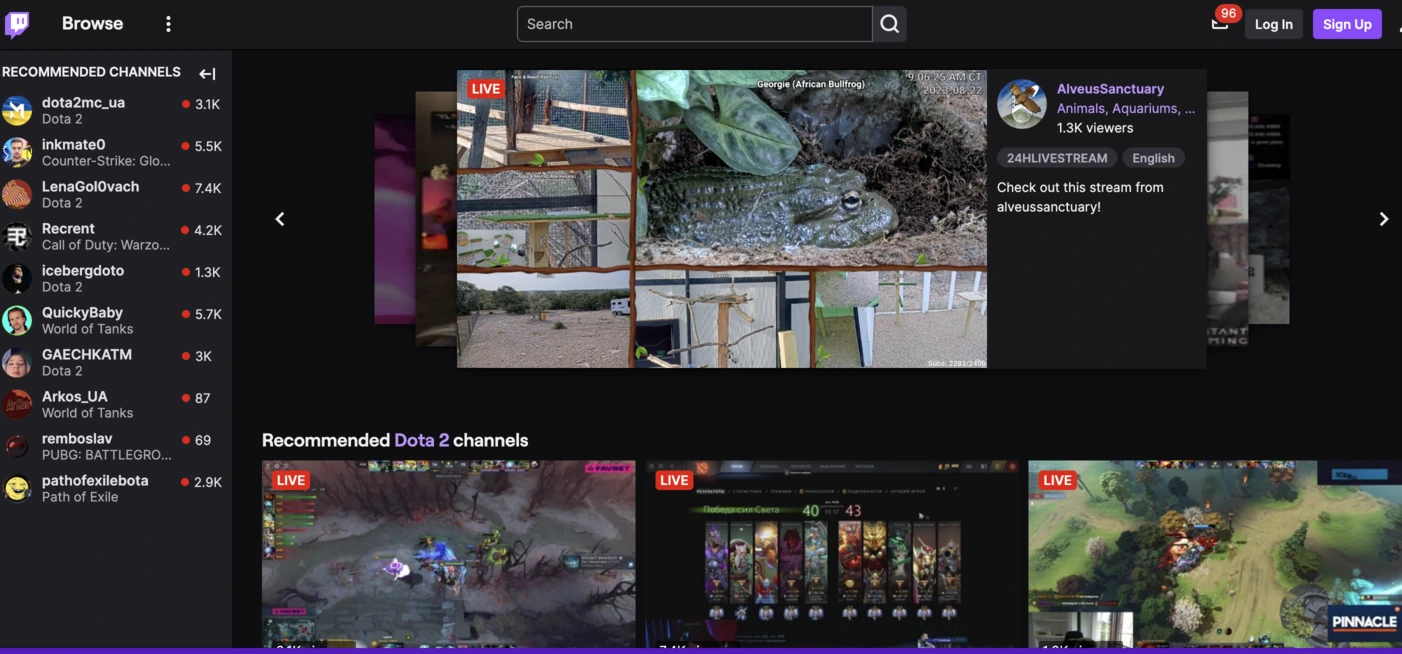Click Call of Duty: Warzone game under Recrent

[x=106, y=244]
